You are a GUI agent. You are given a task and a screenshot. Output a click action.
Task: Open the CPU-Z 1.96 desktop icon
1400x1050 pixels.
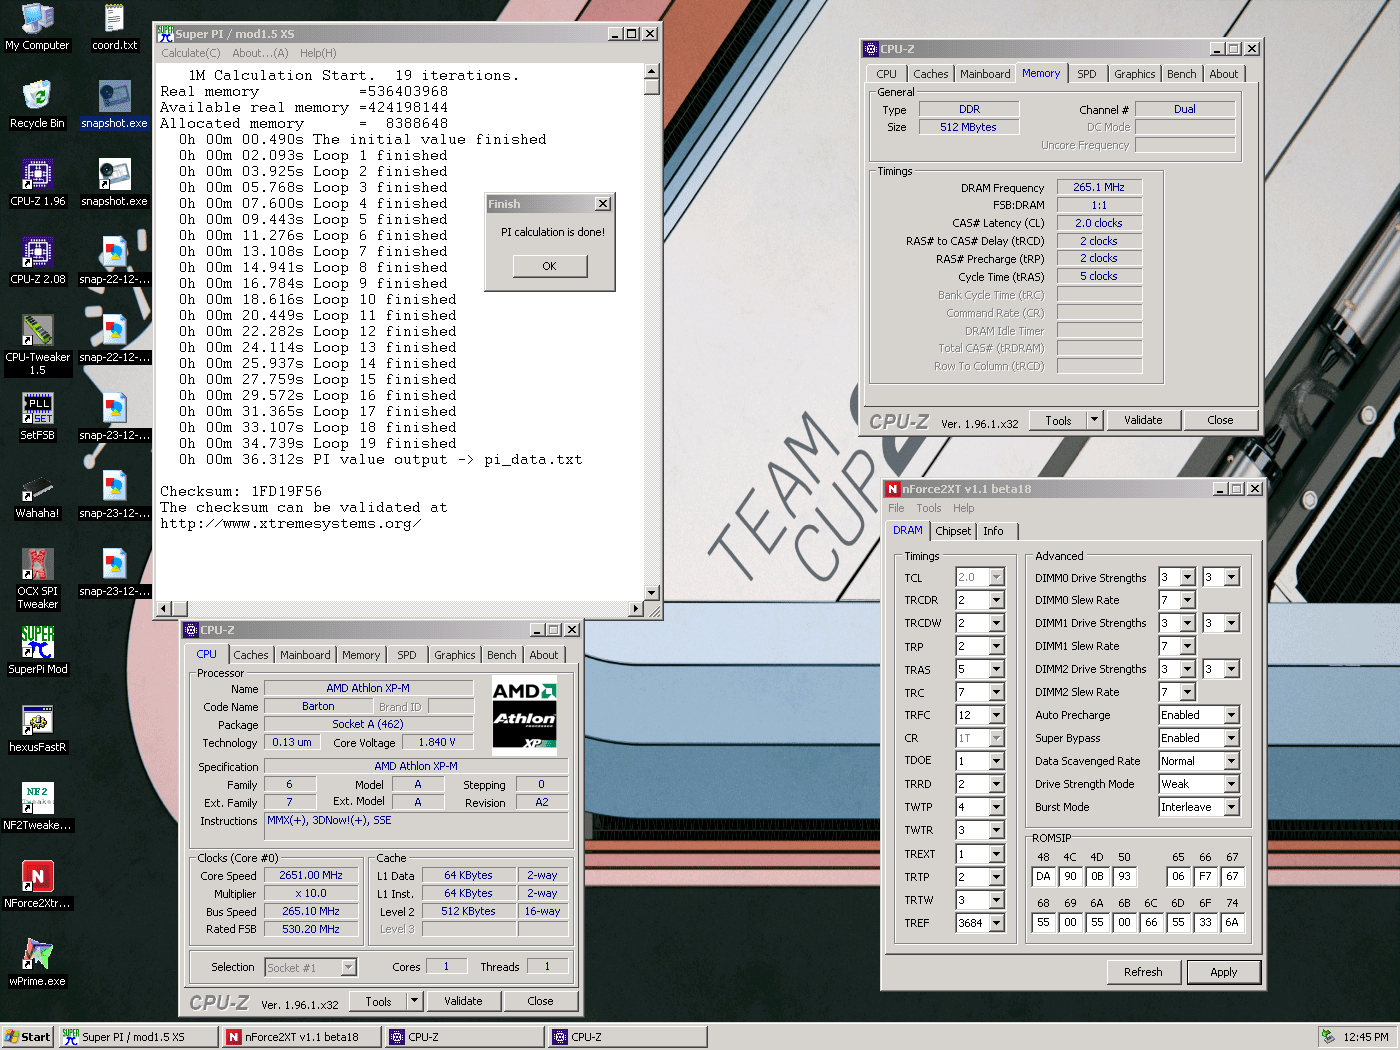[37, 176]
